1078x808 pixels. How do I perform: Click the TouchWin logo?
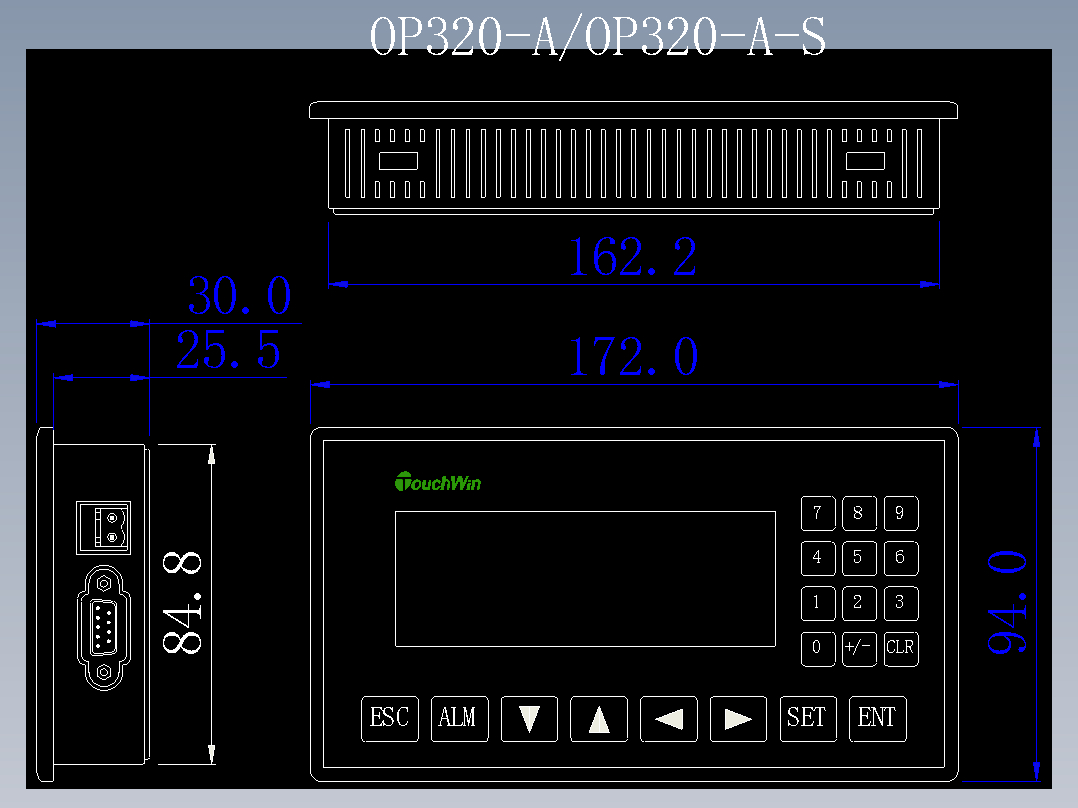pos(439,481)
